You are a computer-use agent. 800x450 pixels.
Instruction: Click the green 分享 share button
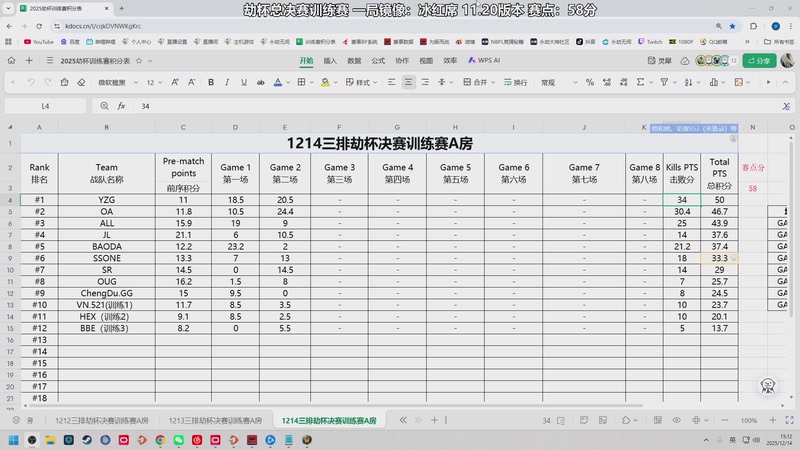pos(759,61)
